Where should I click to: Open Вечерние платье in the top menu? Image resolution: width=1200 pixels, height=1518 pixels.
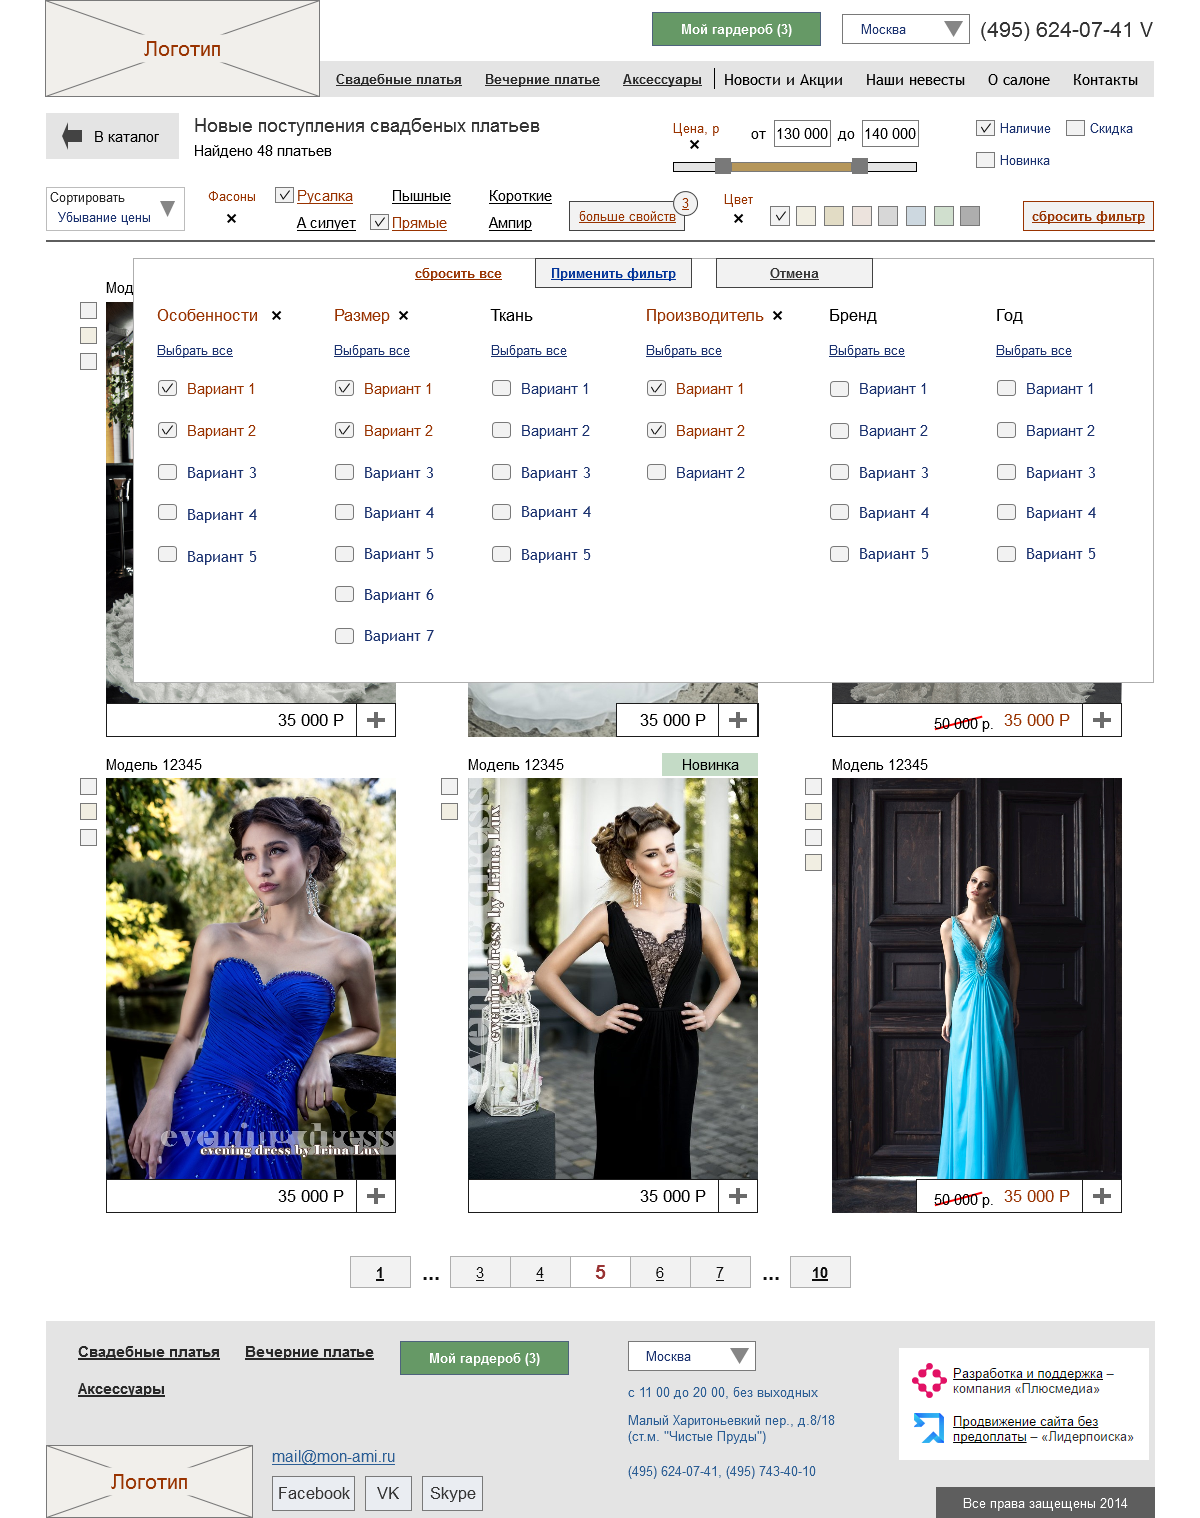[542, 79]
